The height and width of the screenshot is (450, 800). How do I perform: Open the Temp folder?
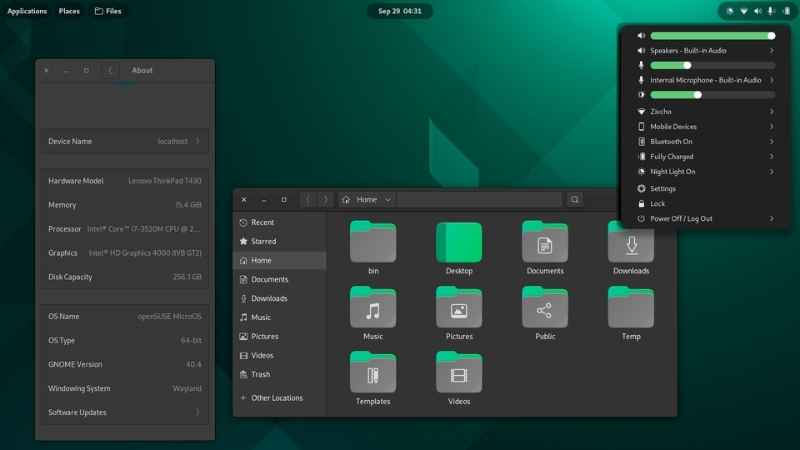[x=631, y=307]
